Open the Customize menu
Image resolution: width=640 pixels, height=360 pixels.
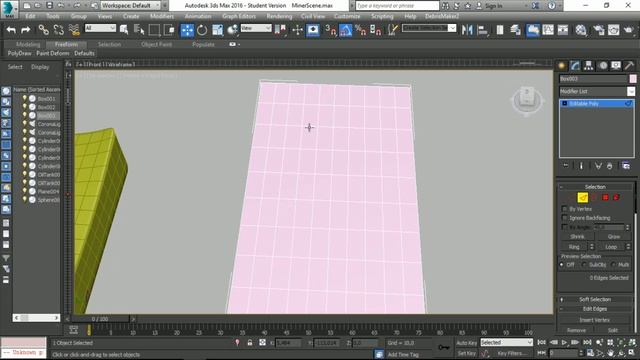[x=347, y=16]
